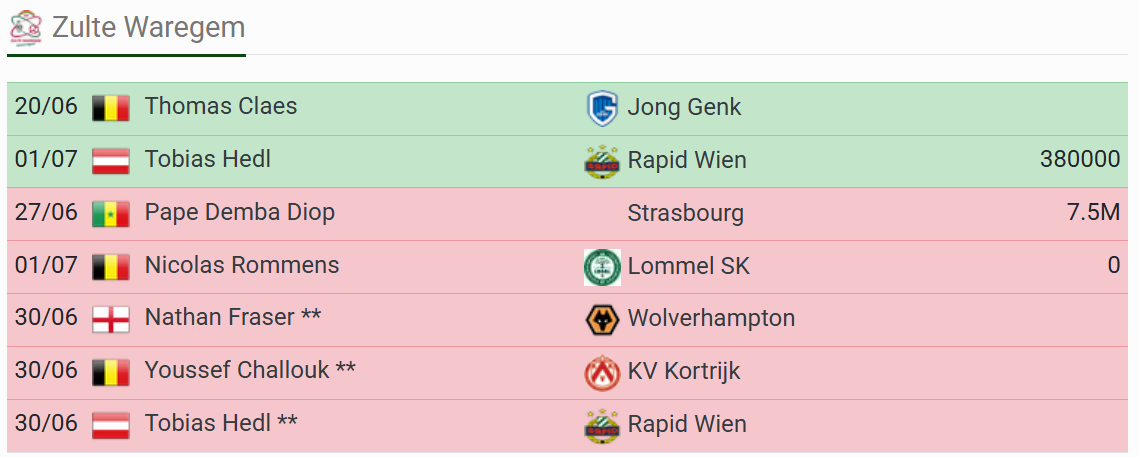1139x457 pixels.
Task: Open Pape Demba Diop player link
Action: coord(240,212)
